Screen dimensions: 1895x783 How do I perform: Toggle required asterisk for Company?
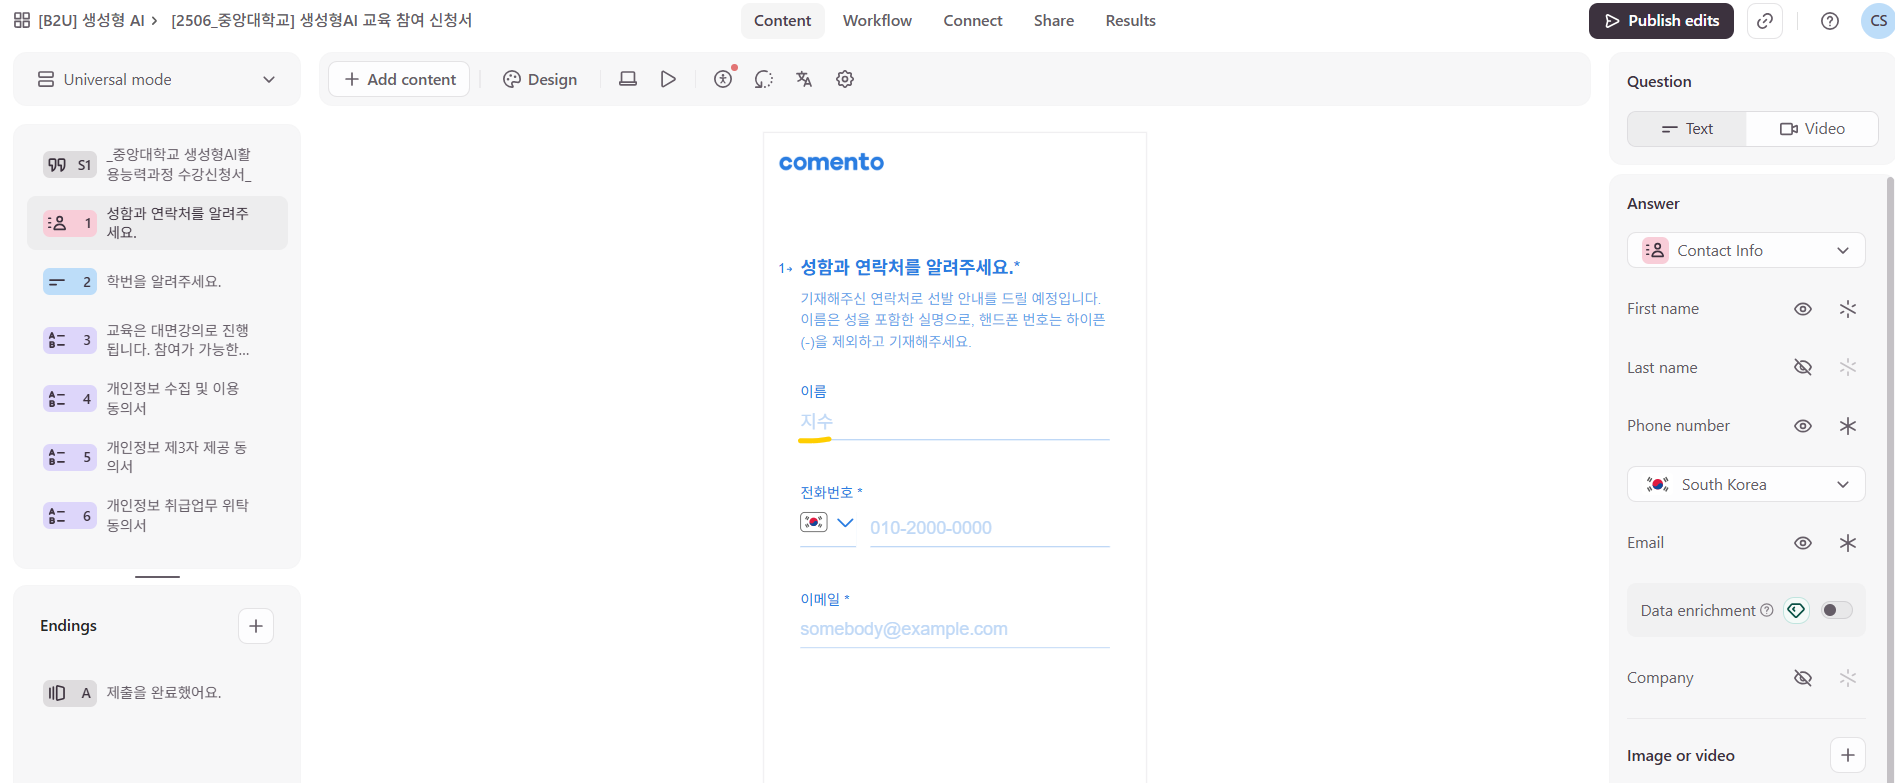[x=1848, y=678]
